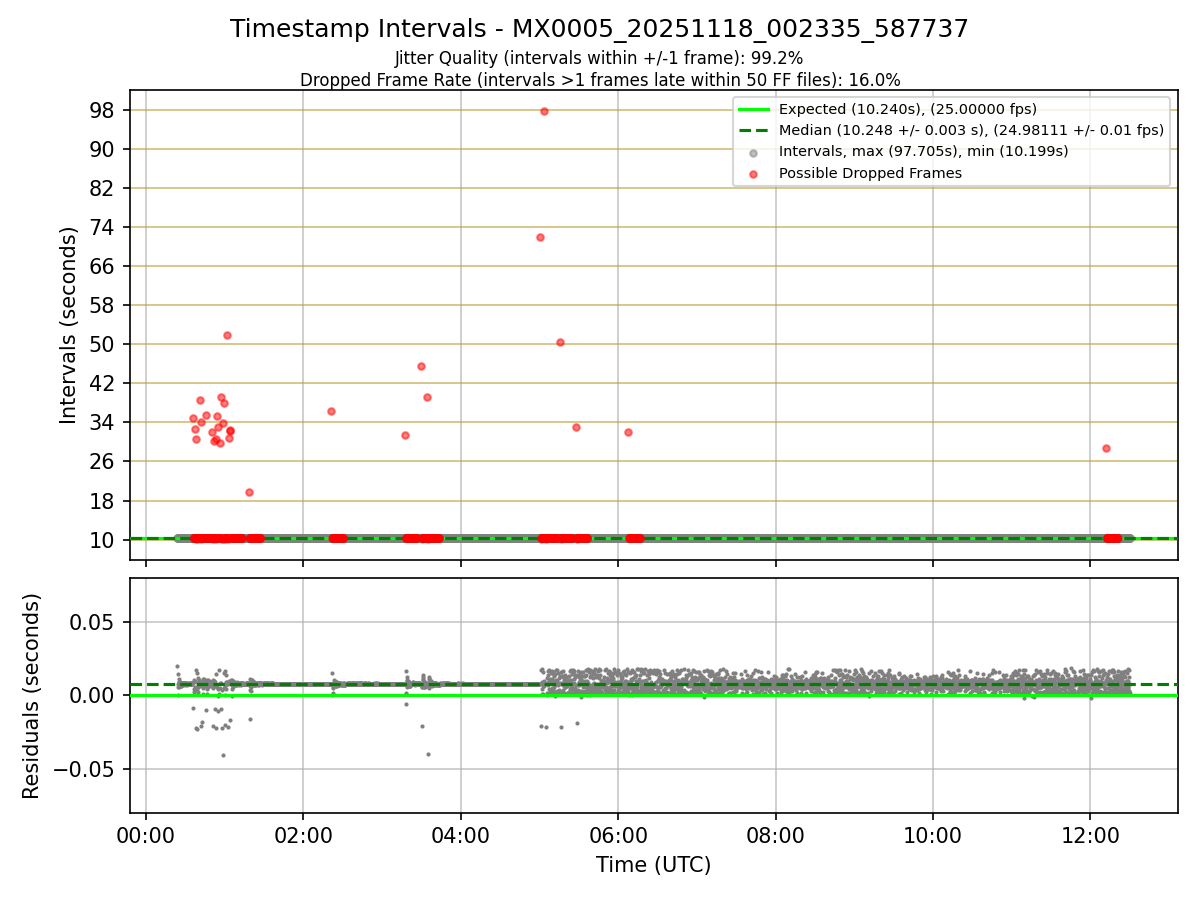This screenshot has width=1200, height=900.
Task: Select the Jitter Quality 99.2% subtitle line
Action: tap(599, 58)
